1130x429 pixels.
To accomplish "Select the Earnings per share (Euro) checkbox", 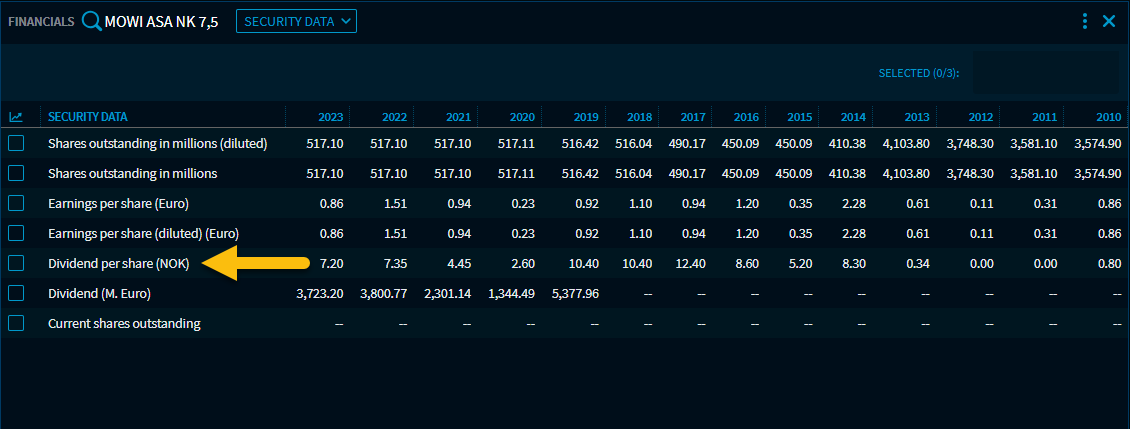I will (x=16, y=204).
